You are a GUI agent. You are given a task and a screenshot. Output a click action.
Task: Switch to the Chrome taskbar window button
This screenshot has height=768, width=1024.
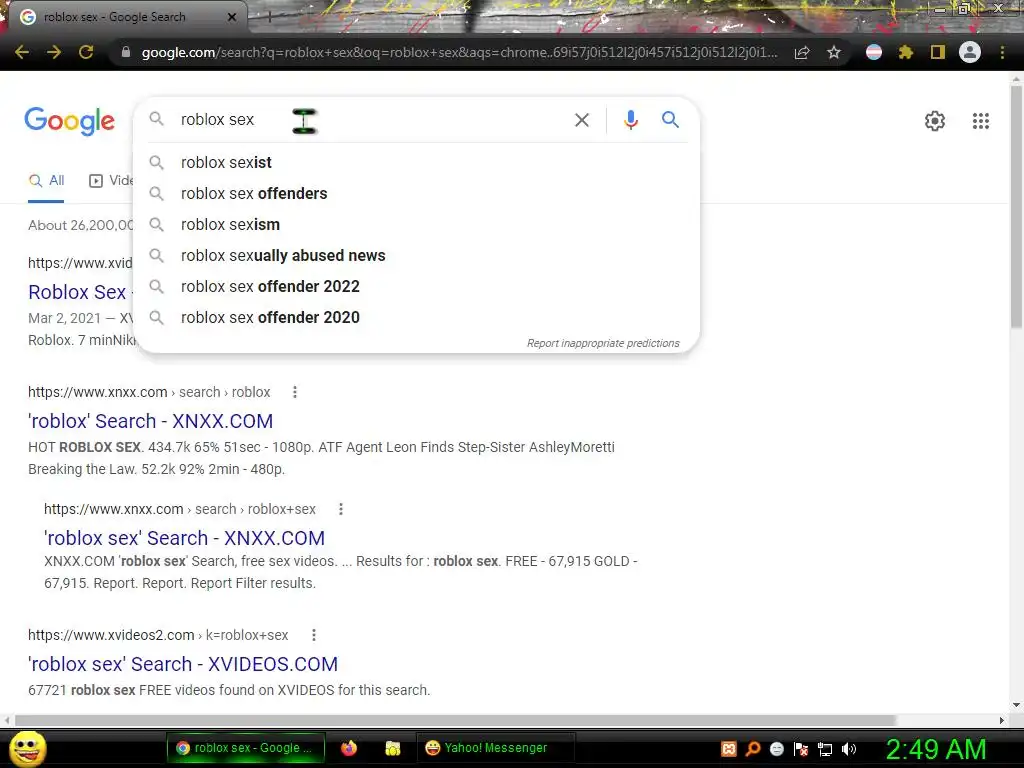click(246, 748)
